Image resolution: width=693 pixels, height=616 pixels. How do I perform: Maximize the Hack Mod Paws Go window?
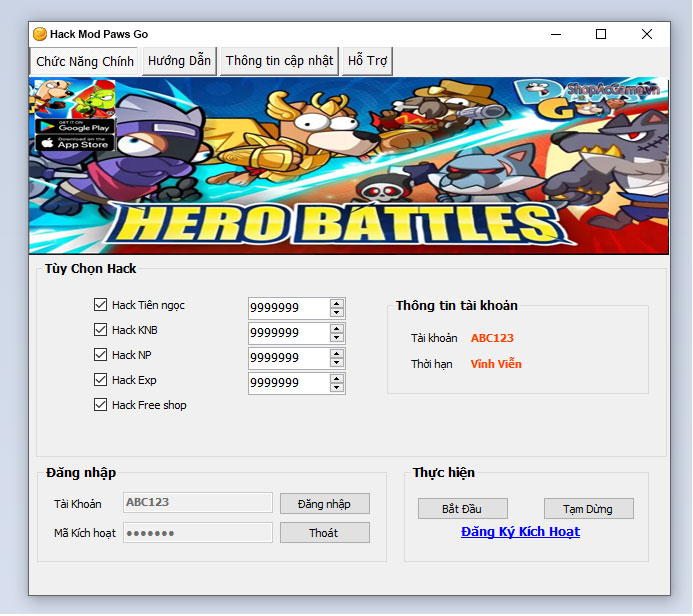(601, 34)
